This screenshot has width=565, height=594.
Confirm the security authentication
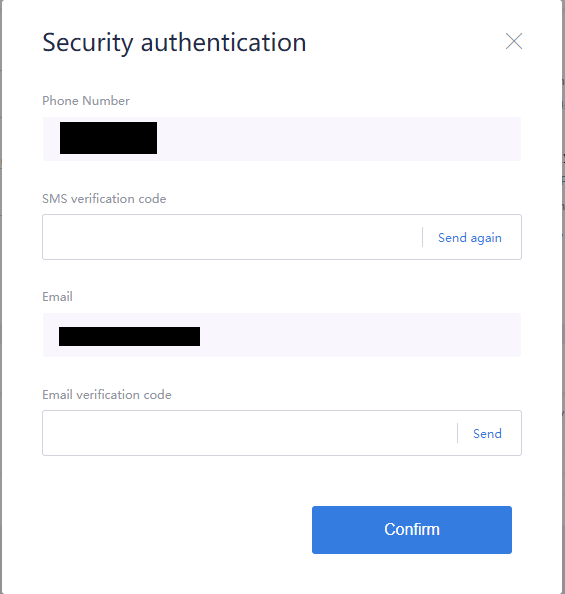(x=412, y=530)
